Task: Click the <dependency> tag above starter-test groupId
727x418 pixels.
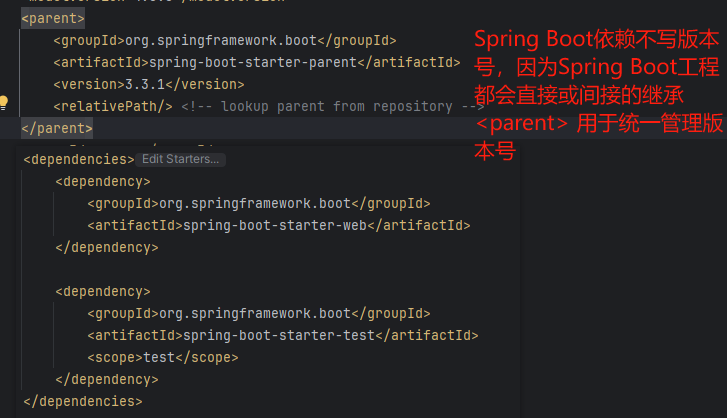Action: tap(103, 291)
